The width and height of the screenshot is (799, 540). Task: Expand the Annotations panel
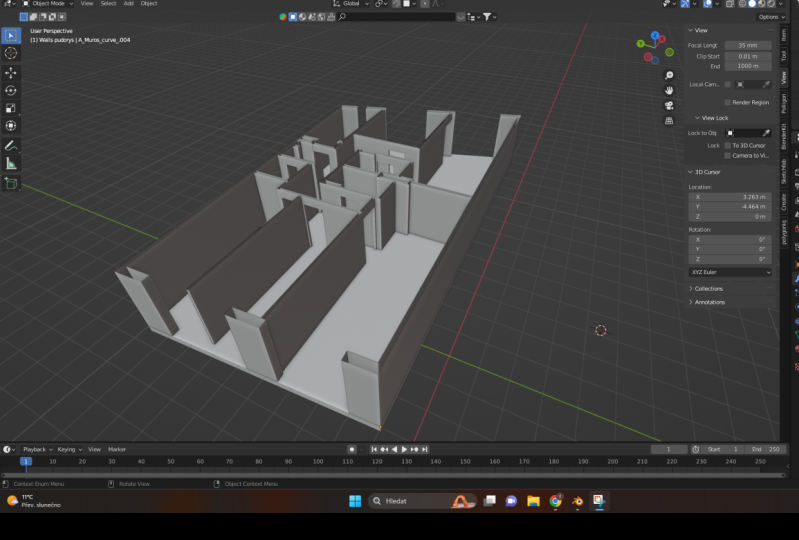(x=707, y=302)
